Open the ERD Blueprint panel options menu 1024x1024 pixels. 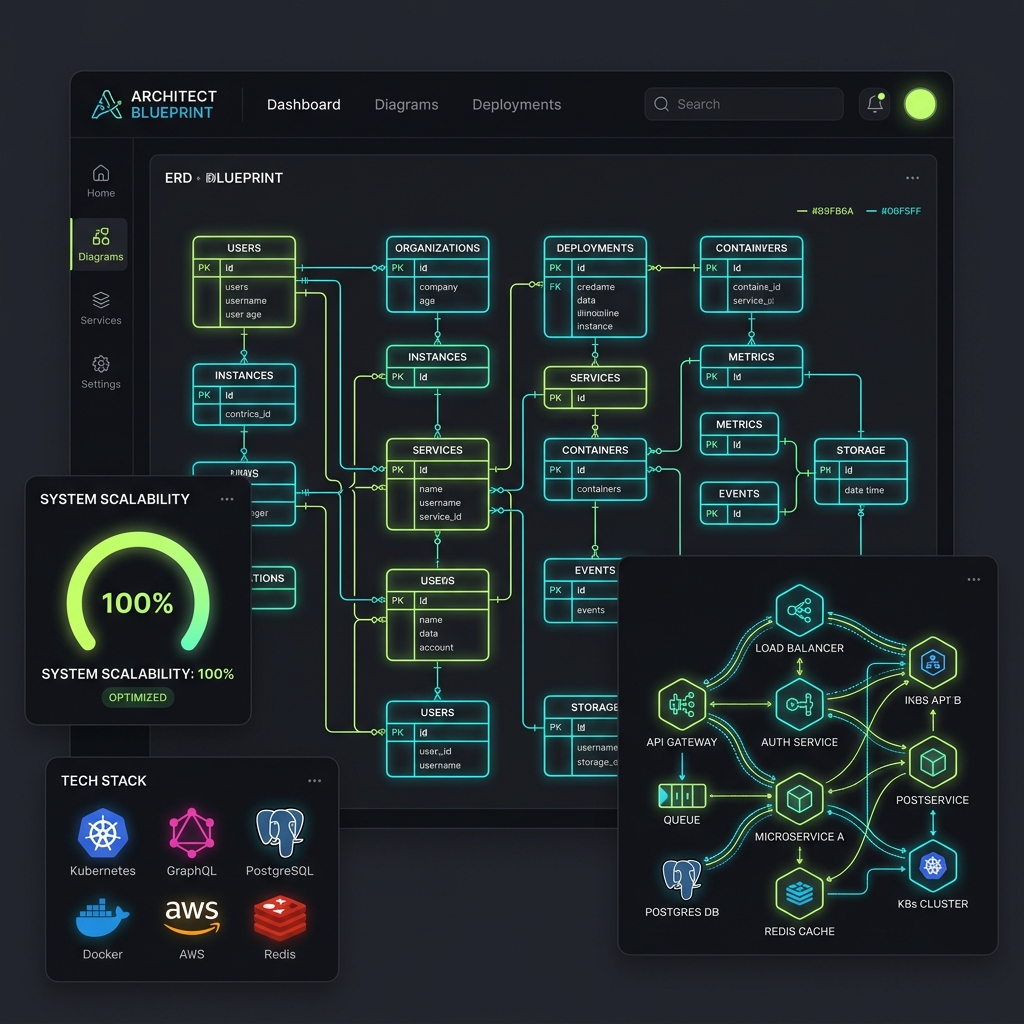click(912, 178)
